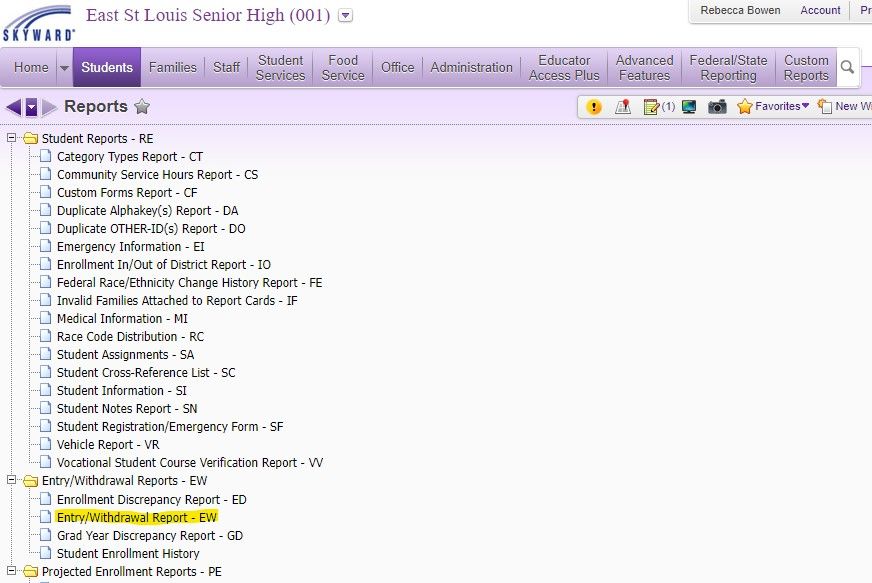Click the back arrow navigation icon
The width and height of the screenshot is (872, 583).
coord(13,107)
